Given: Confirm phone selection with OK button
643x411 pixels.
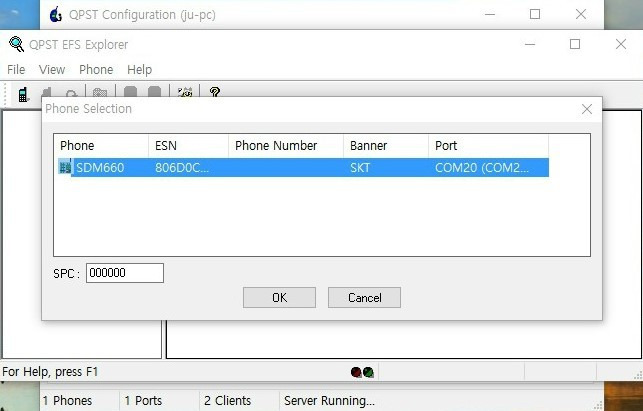Looking at the screenshot, I should click(x=279, y=297).
